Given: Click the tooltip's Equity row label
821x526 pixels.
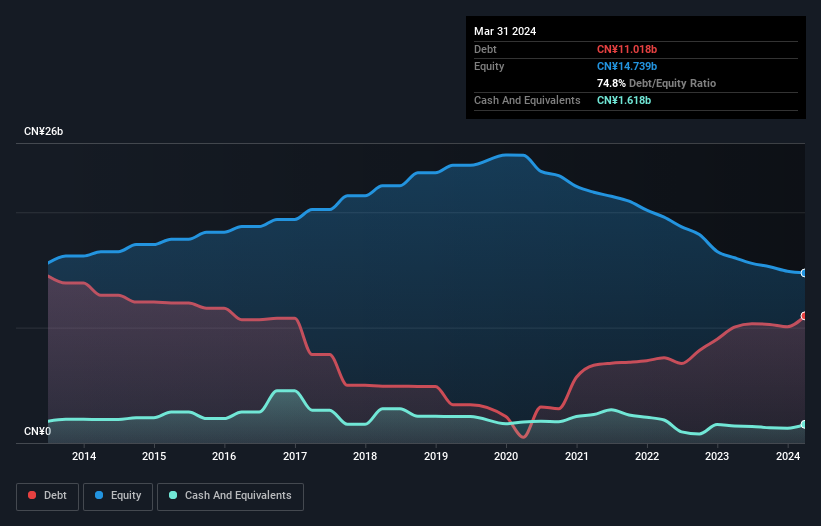Looking at the screenshot, I should (489, 66).
